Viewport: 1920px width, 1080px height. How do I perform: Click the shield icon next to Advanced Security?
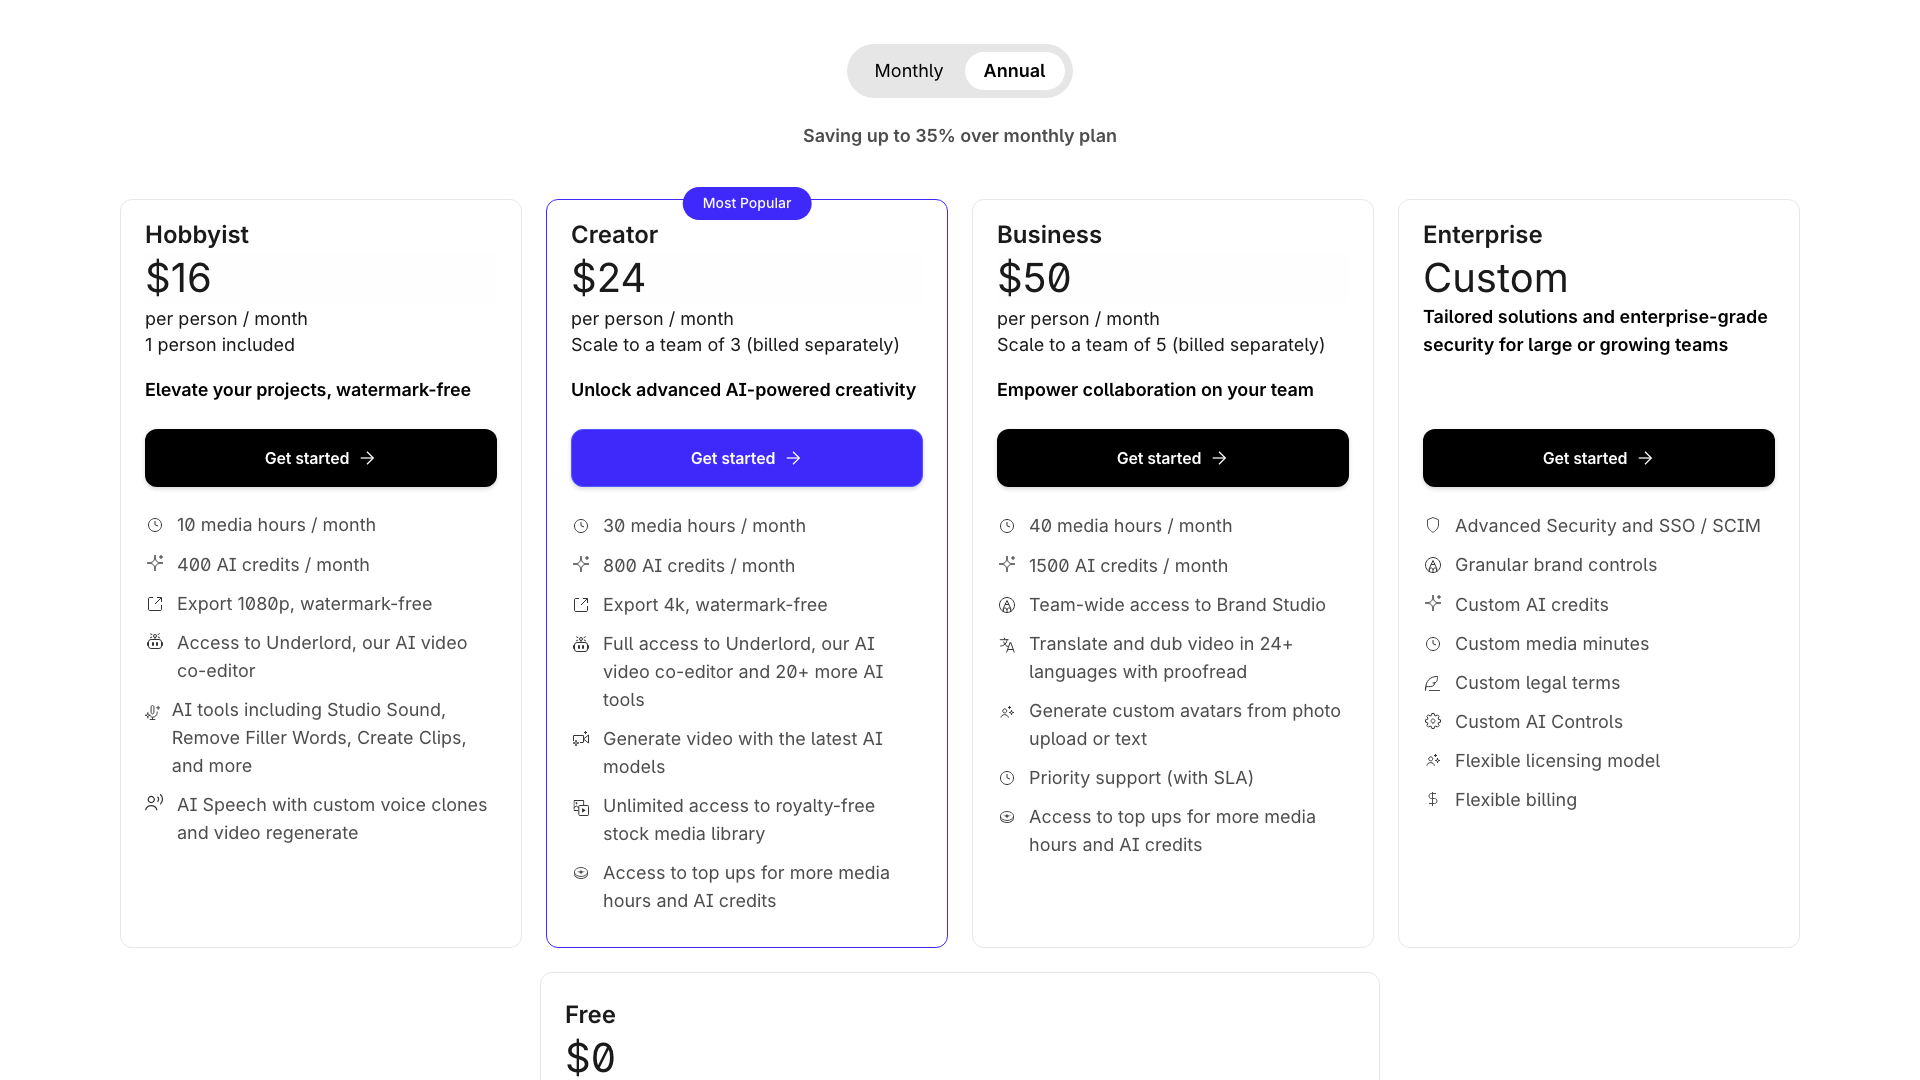(1433, 525)
